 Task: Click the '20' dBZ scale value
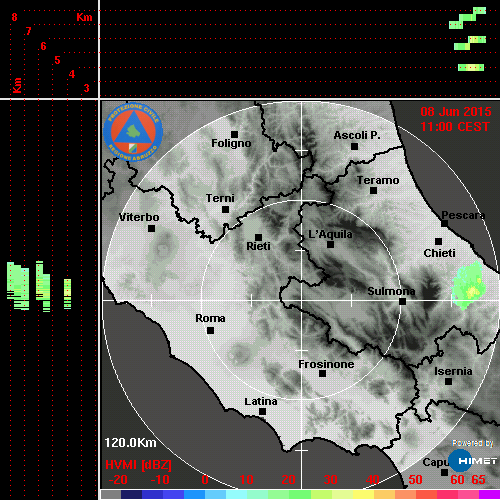click(x=288, y=480)
